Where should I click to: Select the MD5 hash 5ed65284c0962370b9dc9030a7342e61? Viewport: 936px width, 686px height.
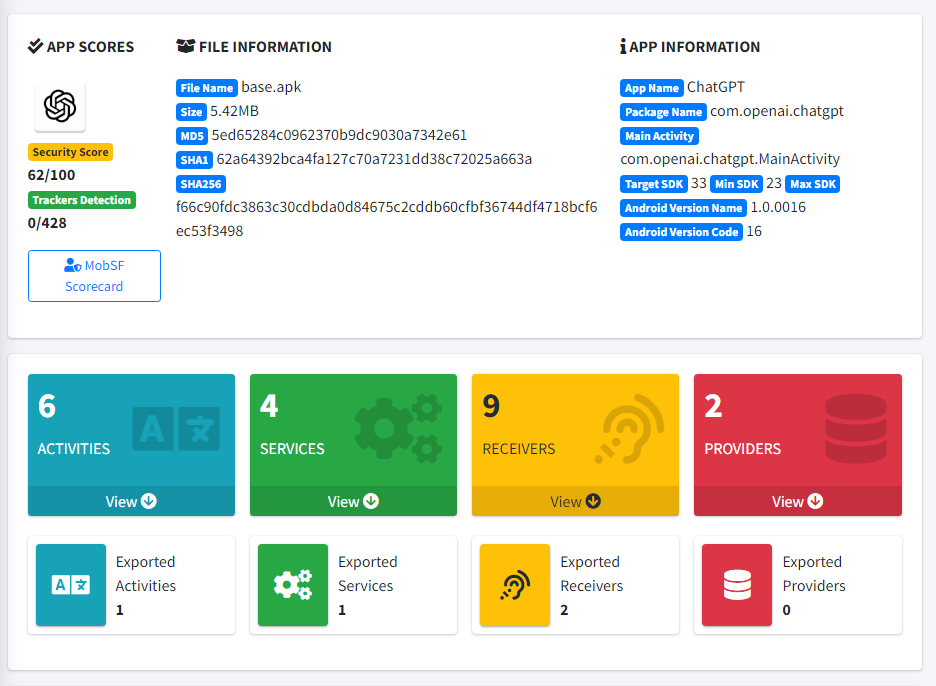point(339,135)
